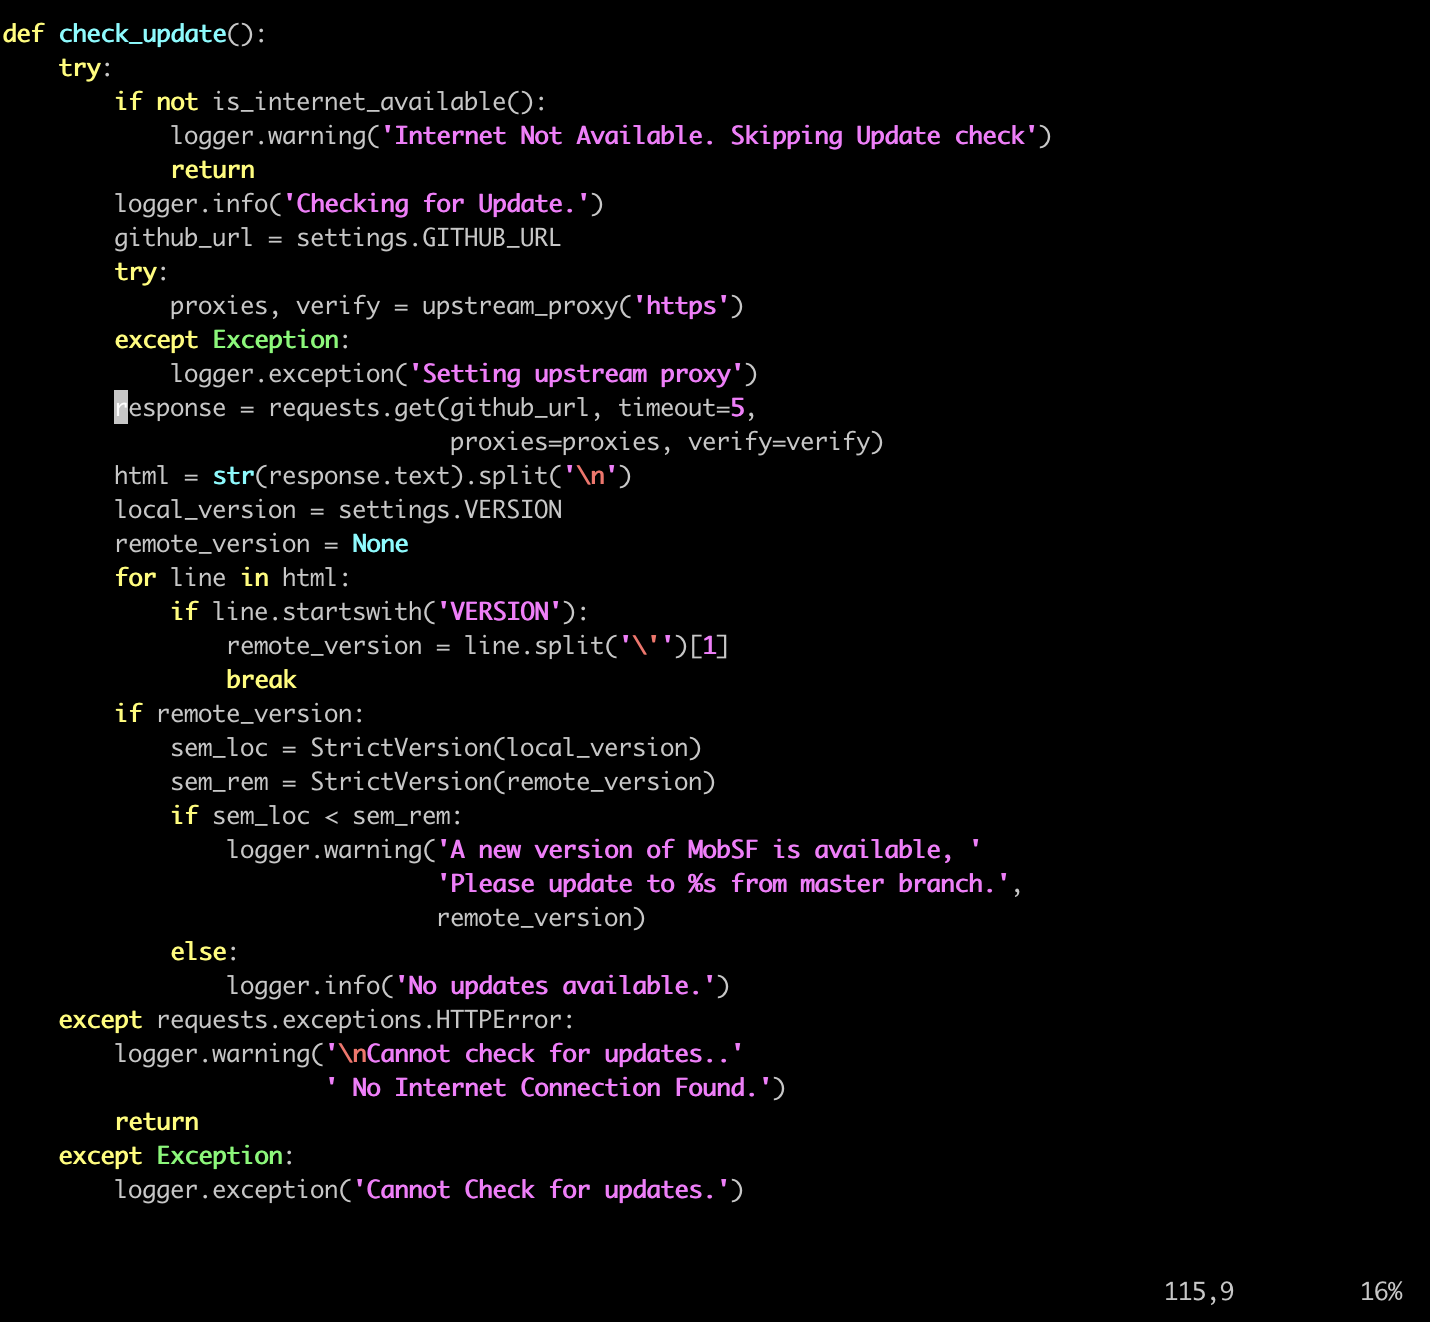Screen dimensions: 1430x1322
Task: Click line.startswith('VERSION') condition
Action: [x=394, y=612]
